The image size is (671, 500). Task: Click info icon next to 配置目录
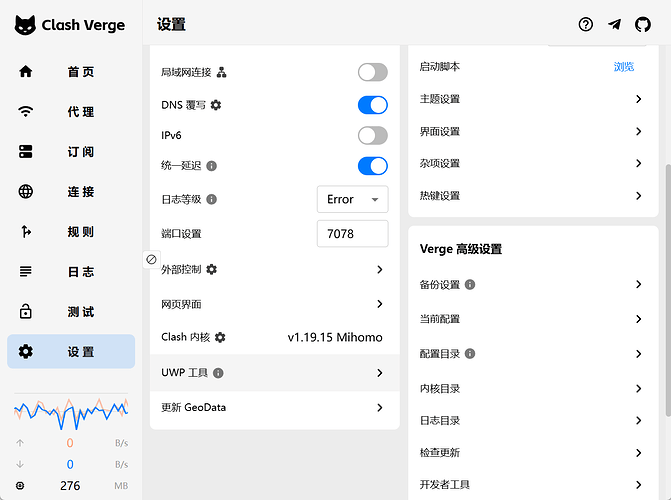(x=470, y=354)
